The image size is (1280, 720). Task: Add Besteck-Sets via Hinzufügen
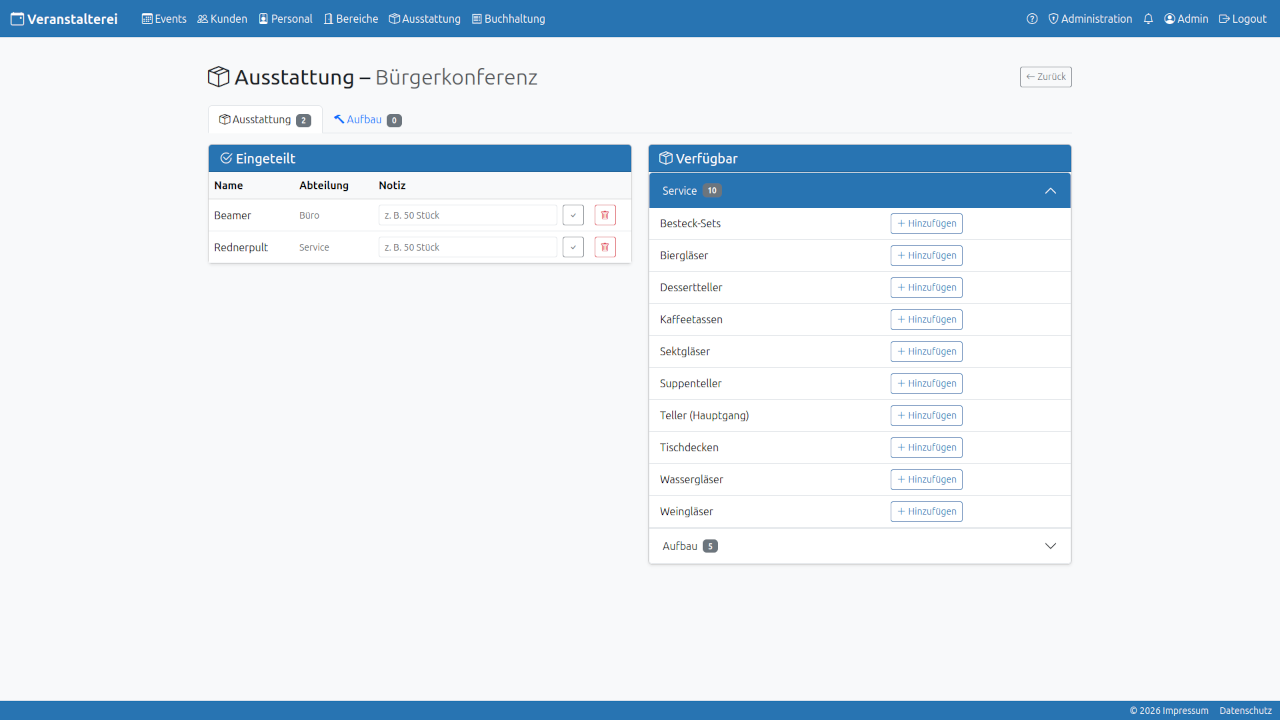click(927, 224)
